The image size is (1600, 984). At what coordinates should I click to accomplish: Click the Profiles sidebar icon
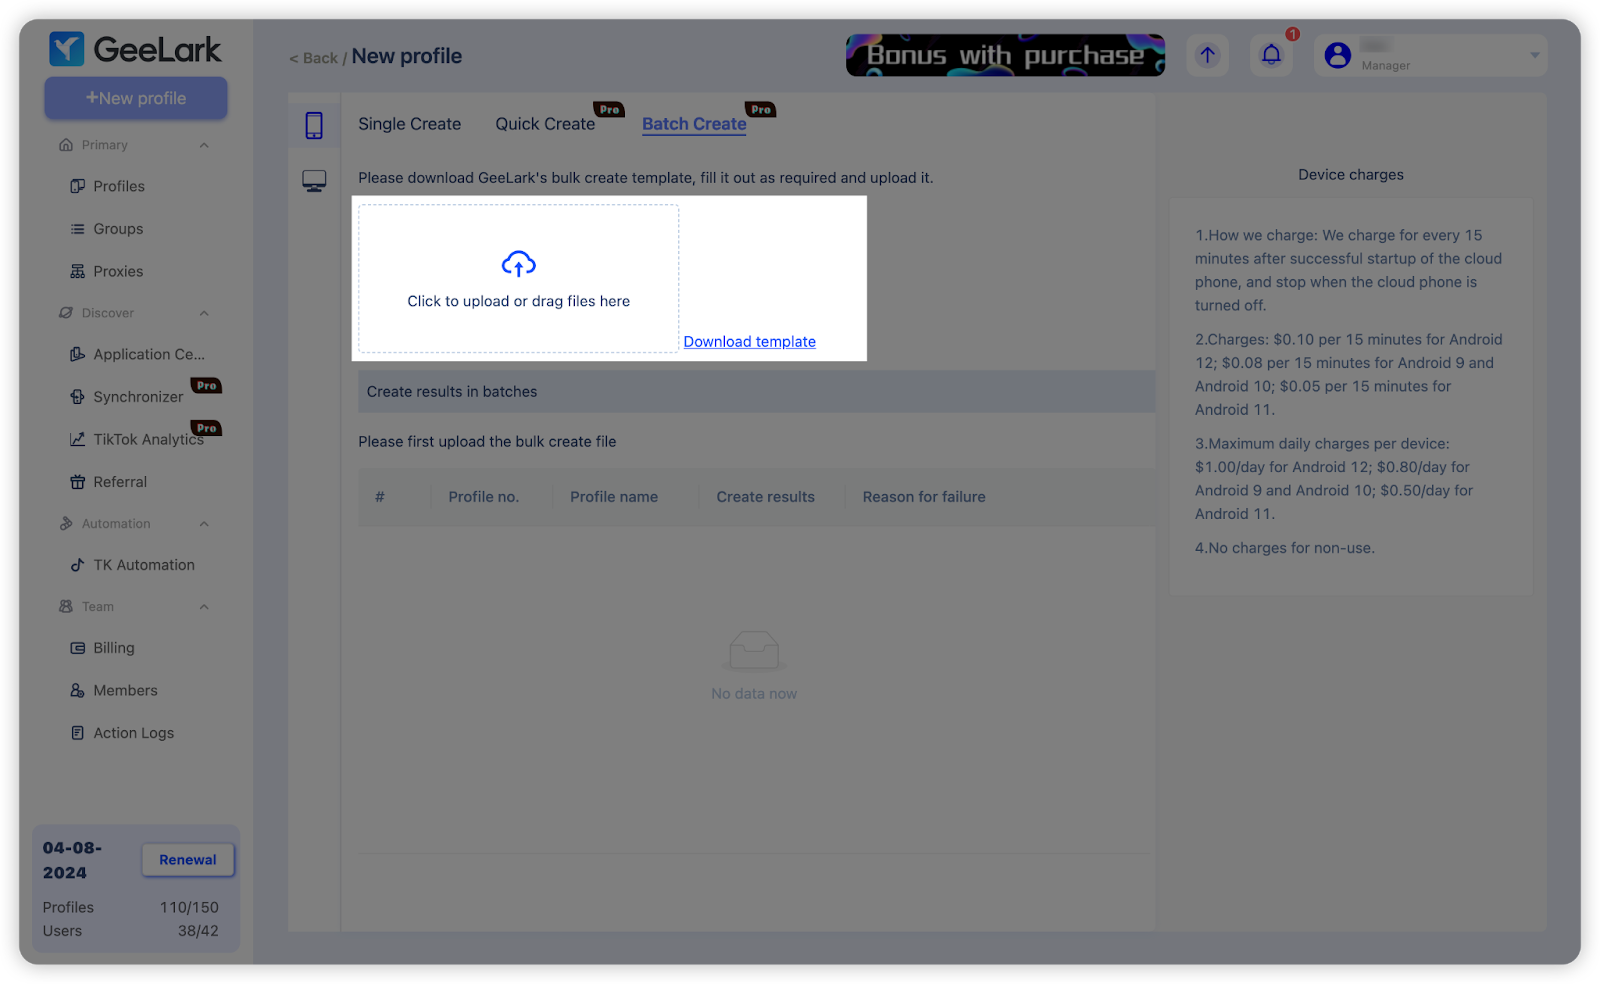pos(77,186)
